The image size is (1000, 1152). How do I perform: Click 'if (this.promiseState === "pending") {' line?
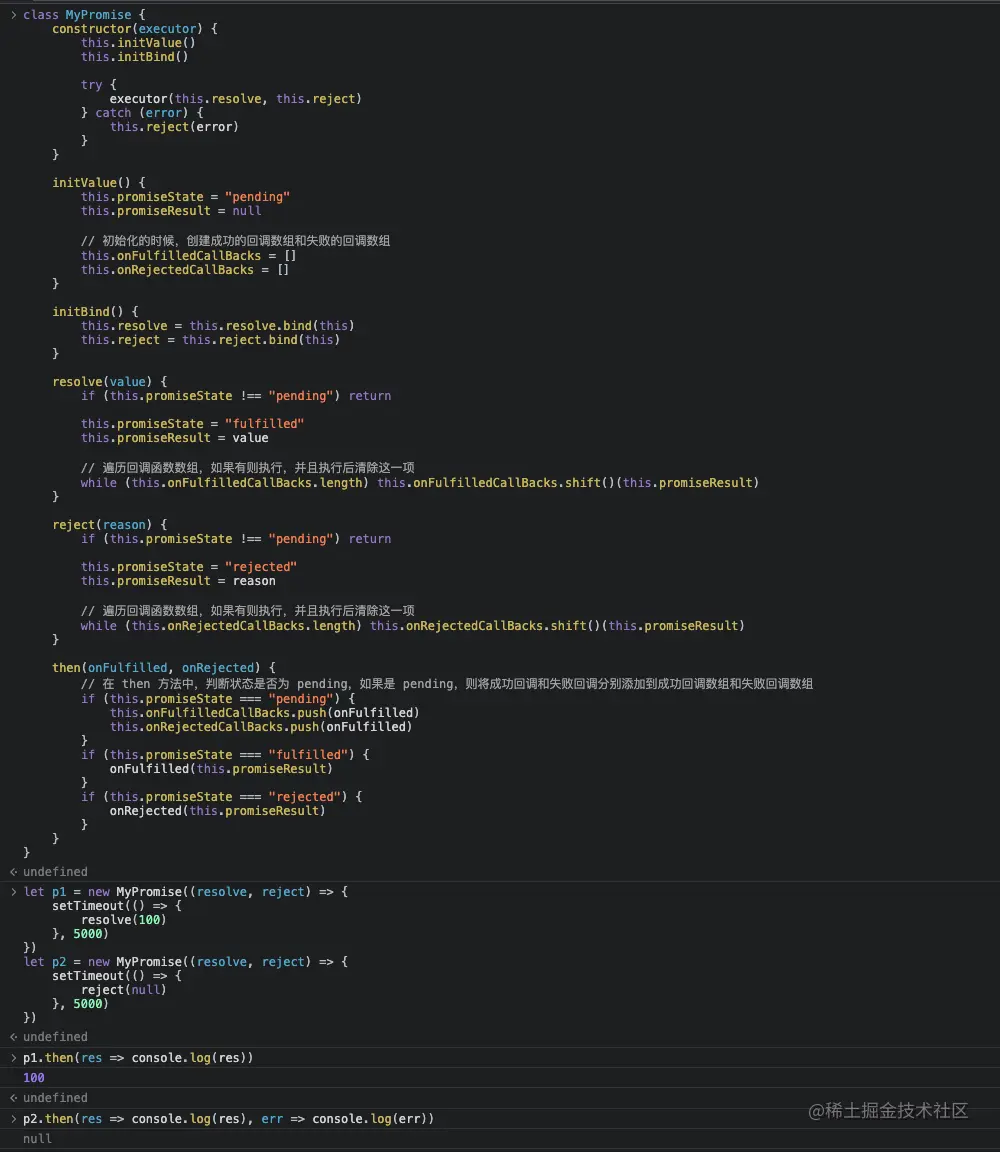tap(217, 699)
